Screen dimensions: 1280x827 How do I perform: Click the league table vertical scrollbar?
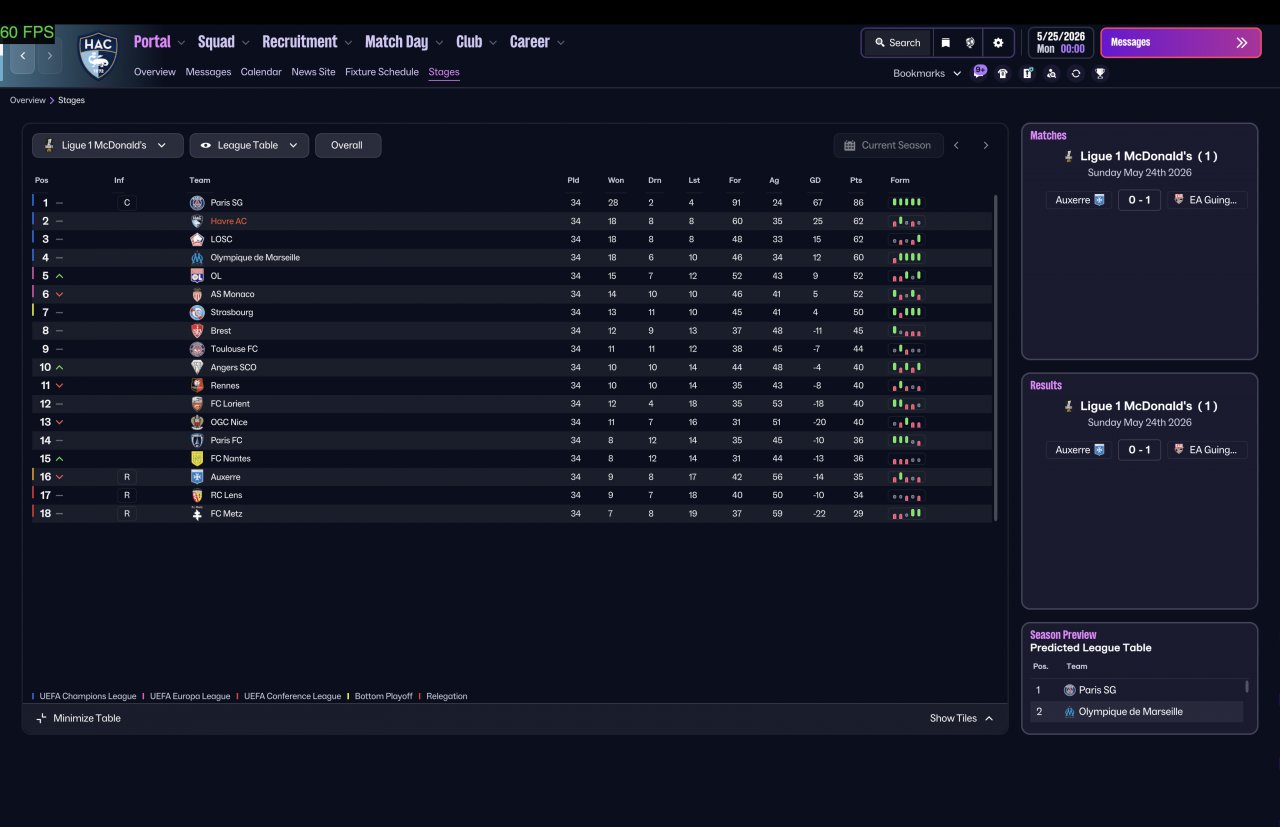tap(995, 357)
